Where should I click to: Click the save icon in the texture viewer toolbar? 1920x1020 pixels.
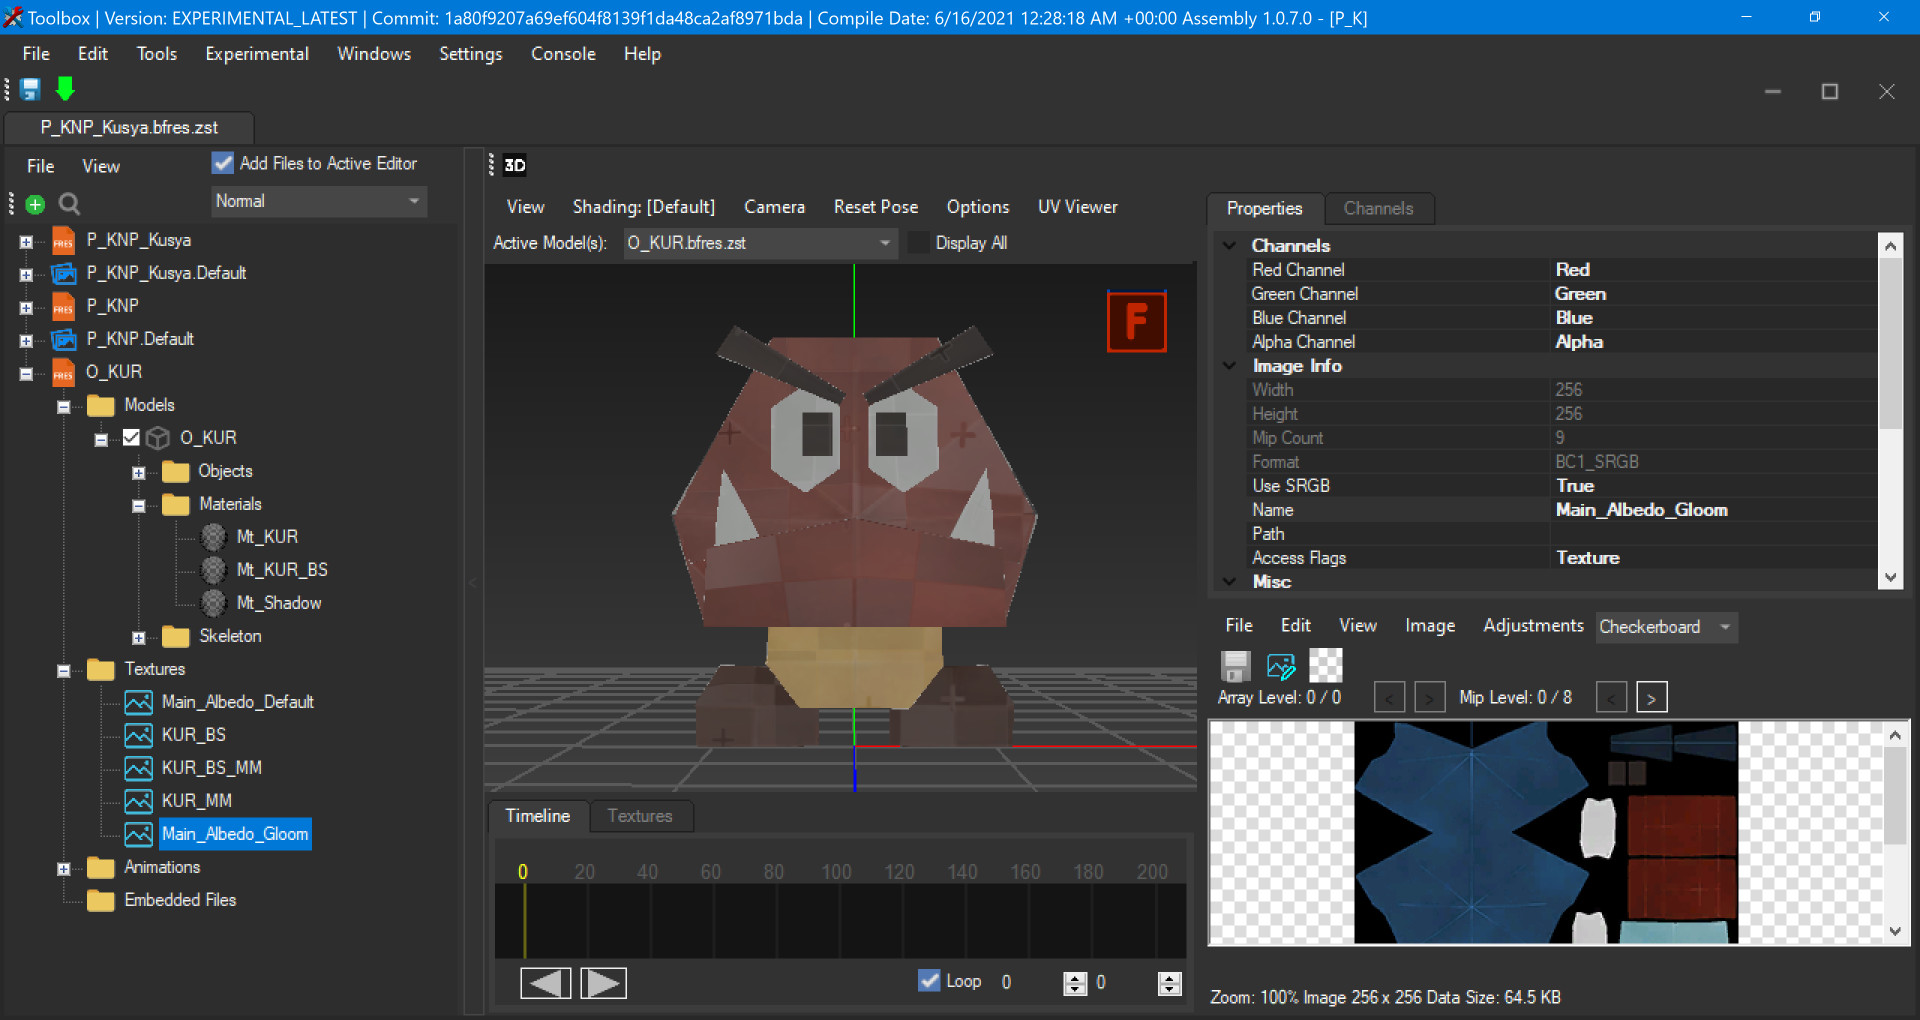[1236, 664]
